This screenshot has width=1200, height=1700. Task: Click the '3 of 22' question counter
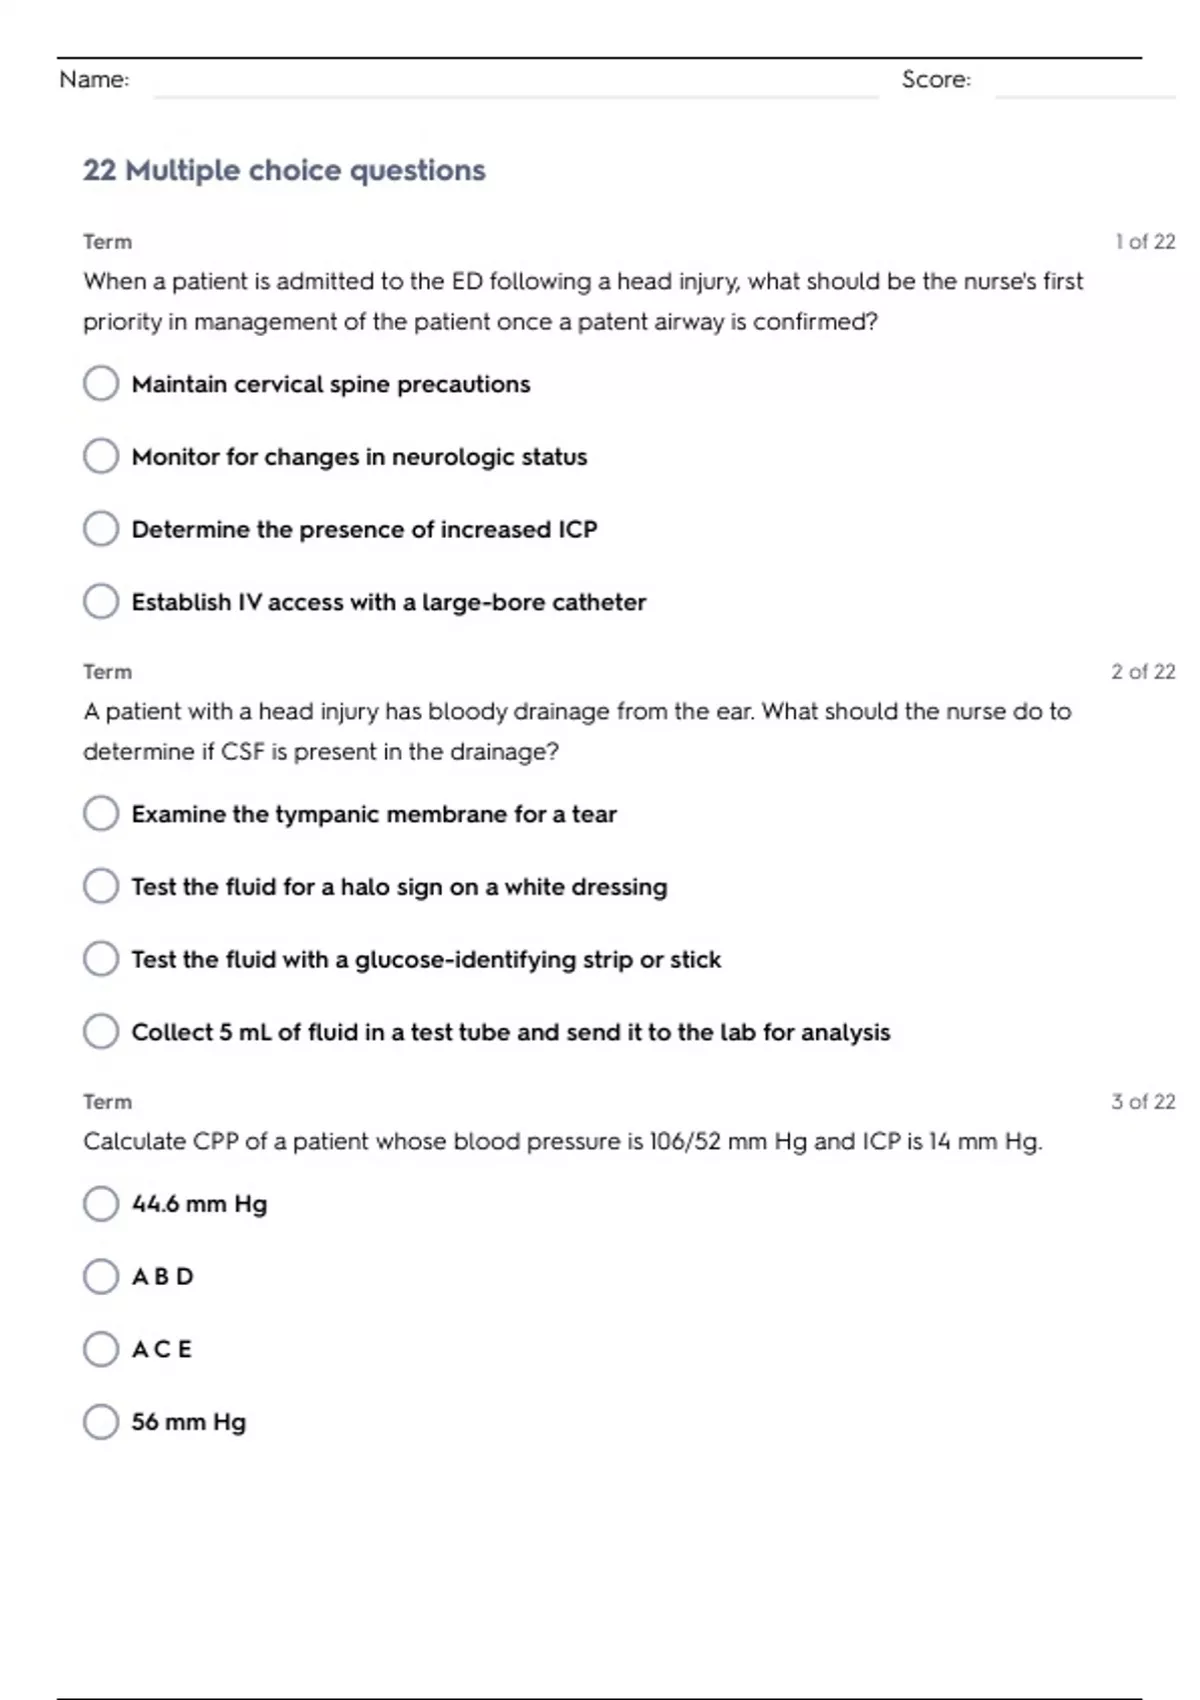(x=1143, y=1102)
